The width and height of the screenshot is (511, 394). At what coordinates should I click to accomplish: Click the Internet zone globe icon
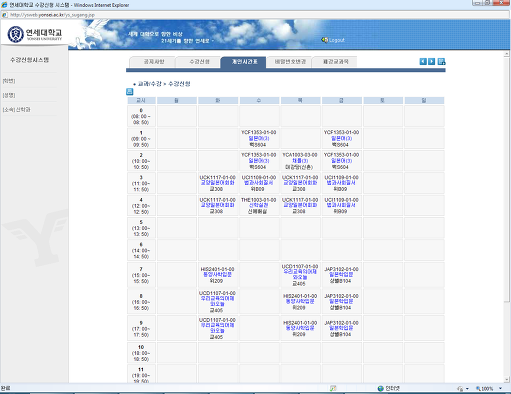[x=381, y=388]
